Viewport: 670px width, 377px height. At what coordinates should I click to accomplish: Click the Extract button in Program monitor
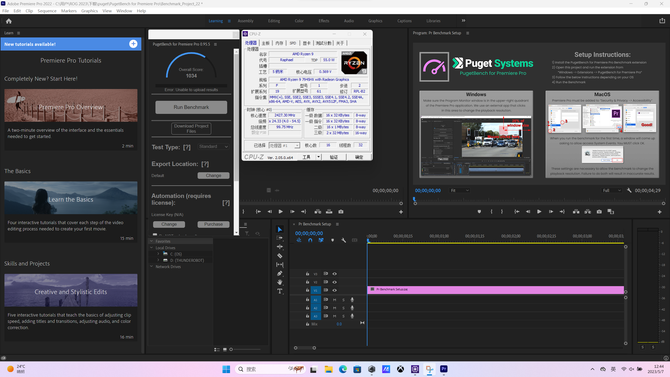click(588, 212)
